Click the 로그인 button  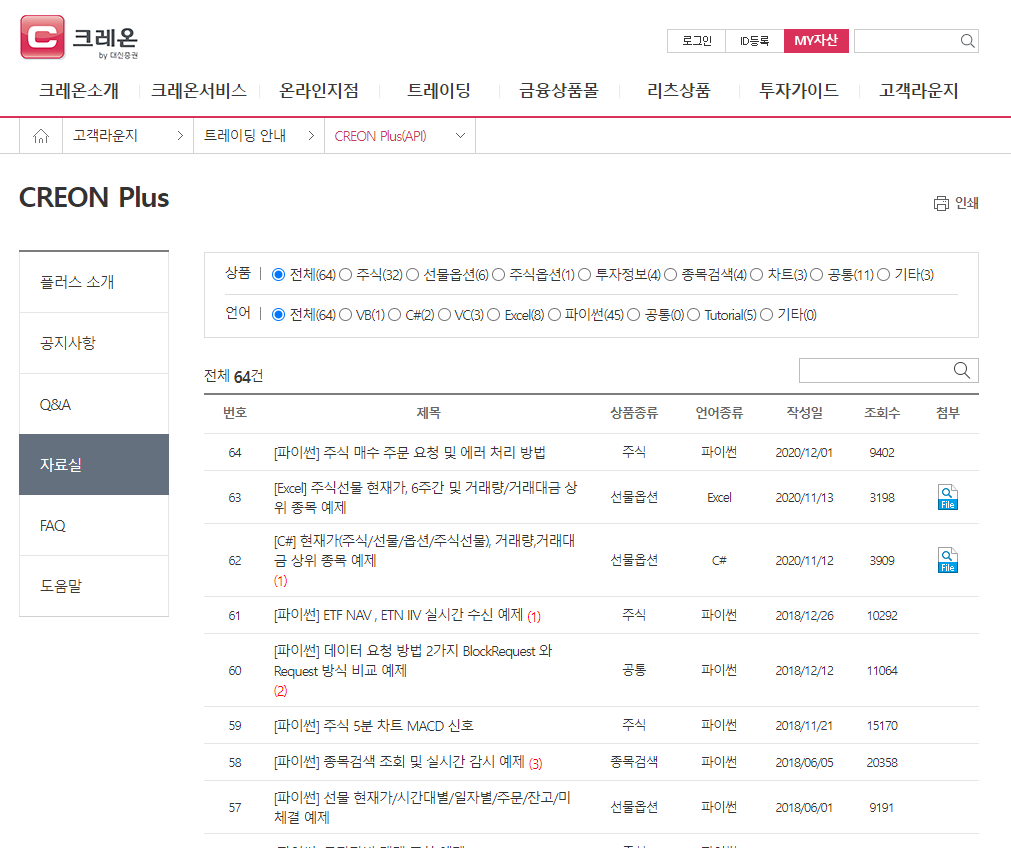point(696,41)
